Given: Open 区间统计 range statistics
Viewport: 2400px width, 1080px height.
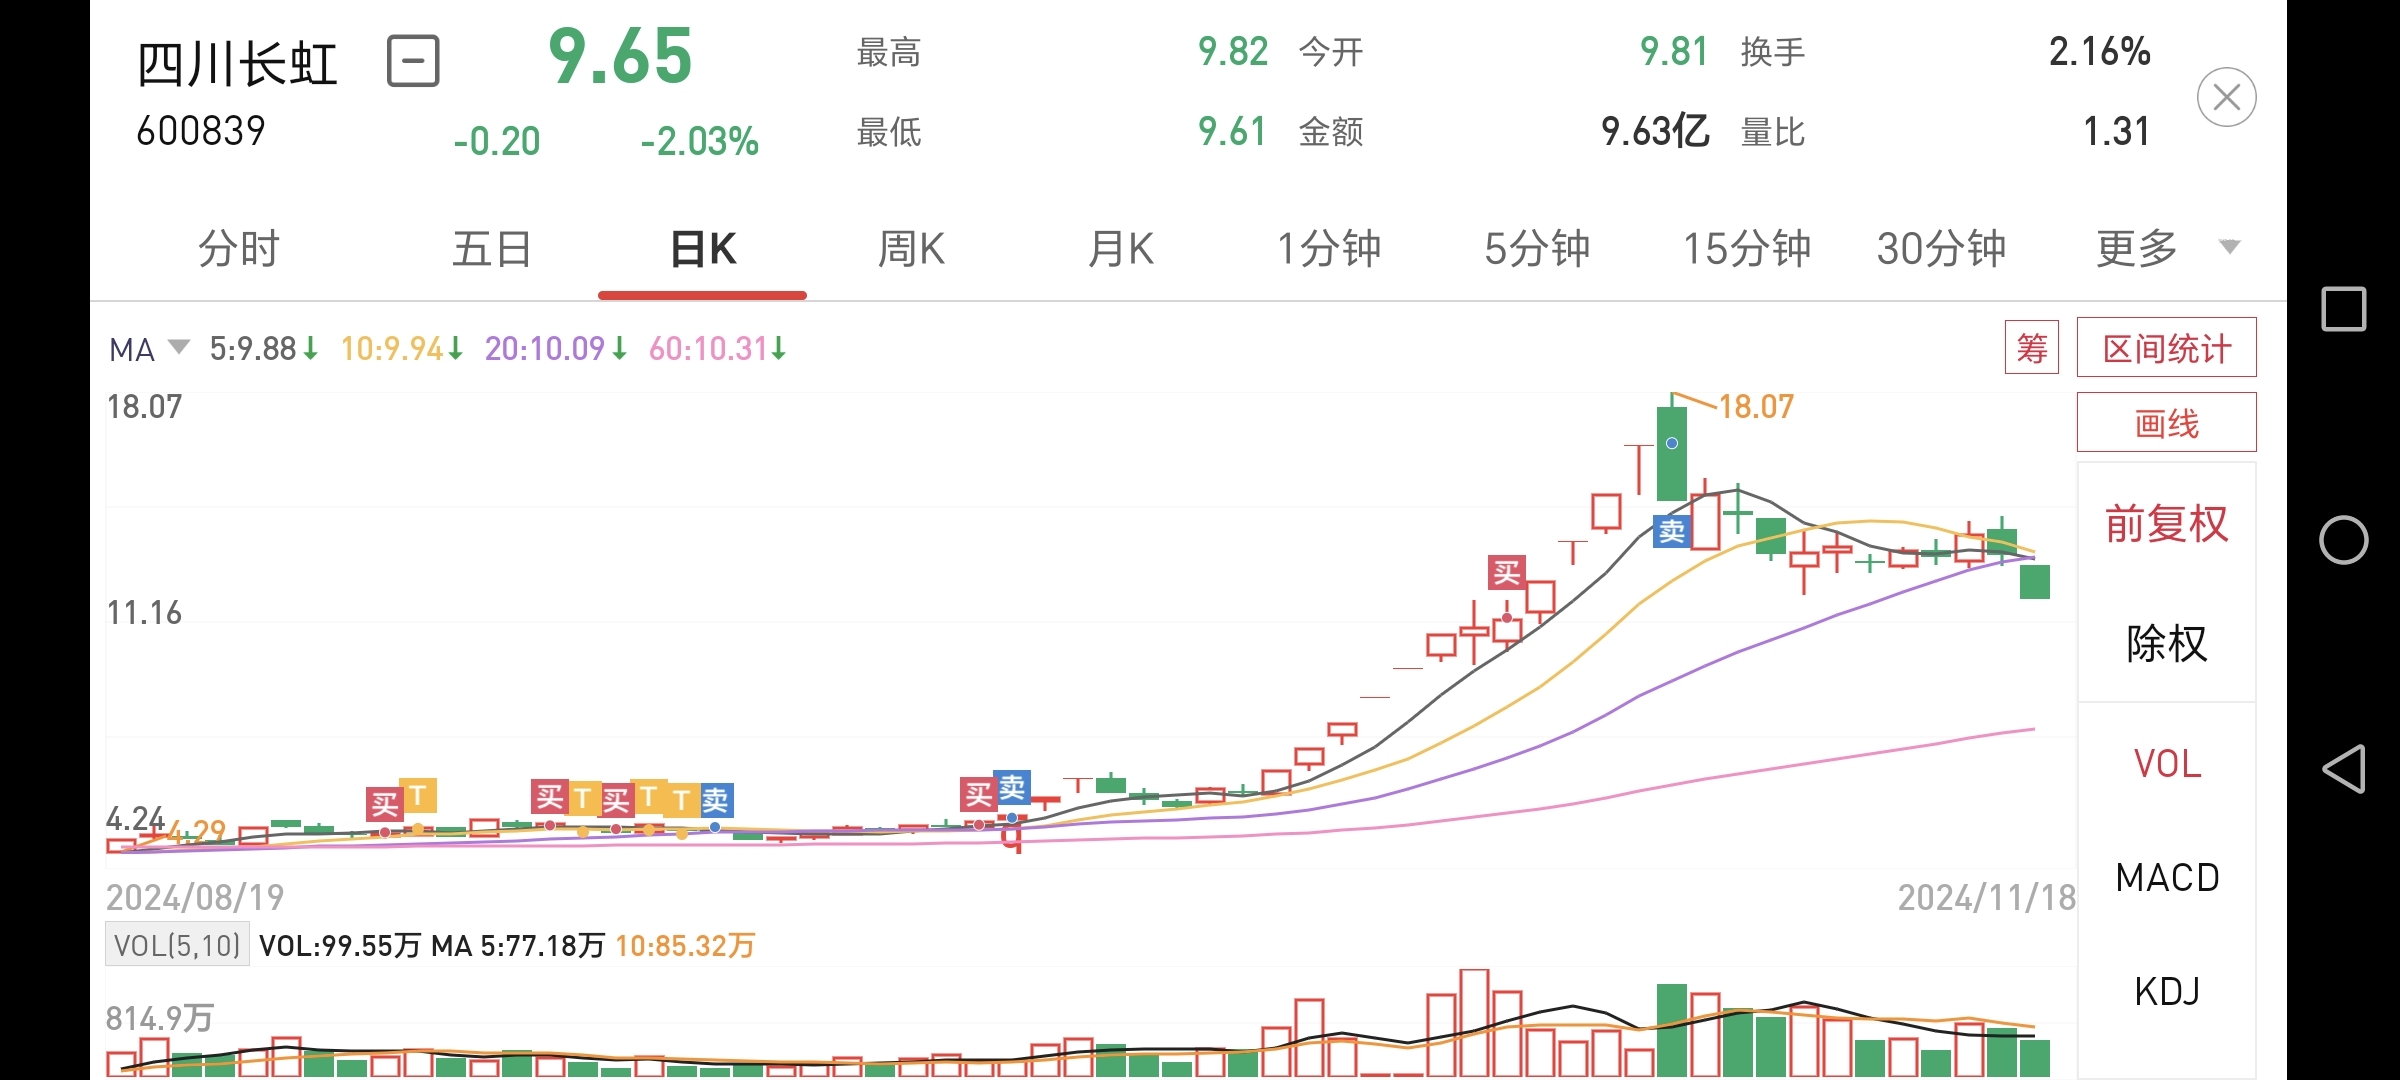Looking at the screenshot, I should (2166, 348).
